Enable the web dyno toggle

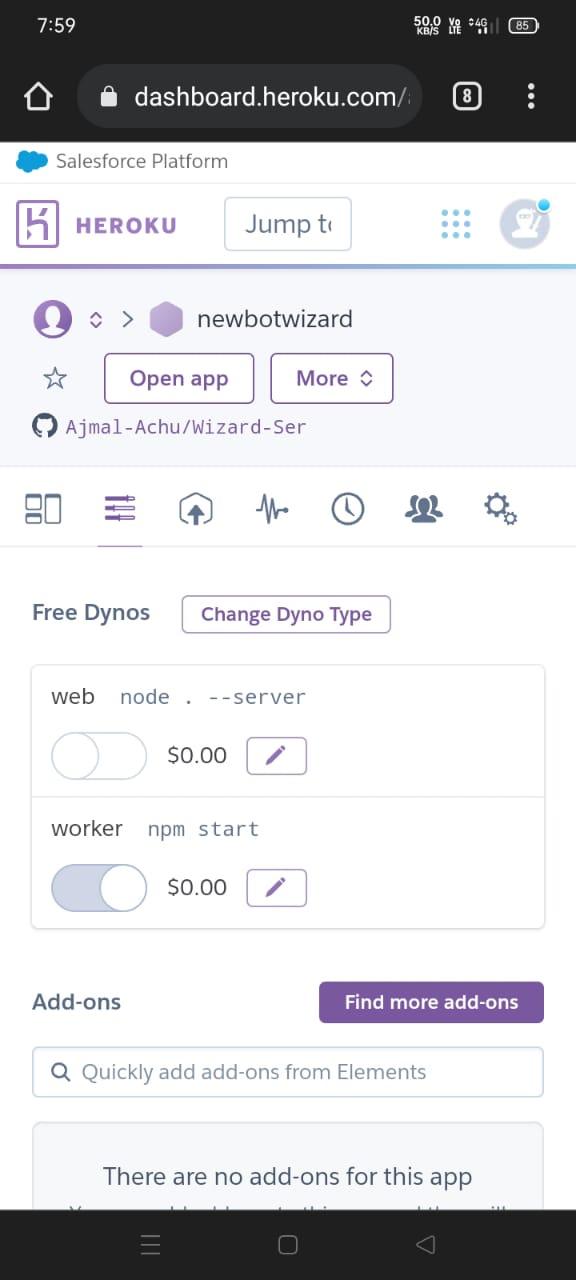[98, 756]
